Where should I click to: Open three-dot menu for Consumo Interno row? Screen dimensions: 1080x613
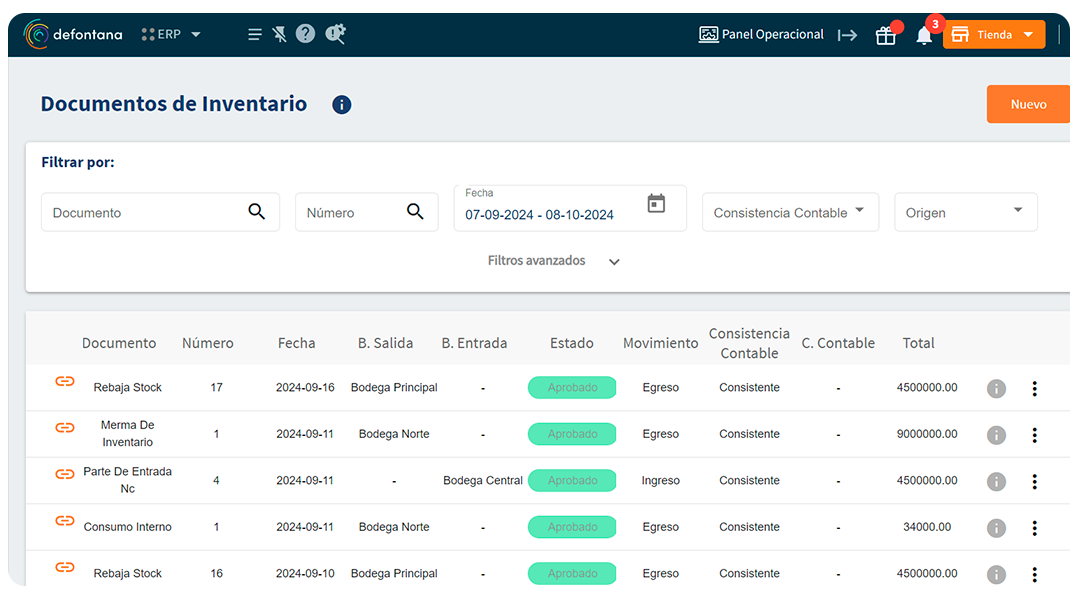1034,528
